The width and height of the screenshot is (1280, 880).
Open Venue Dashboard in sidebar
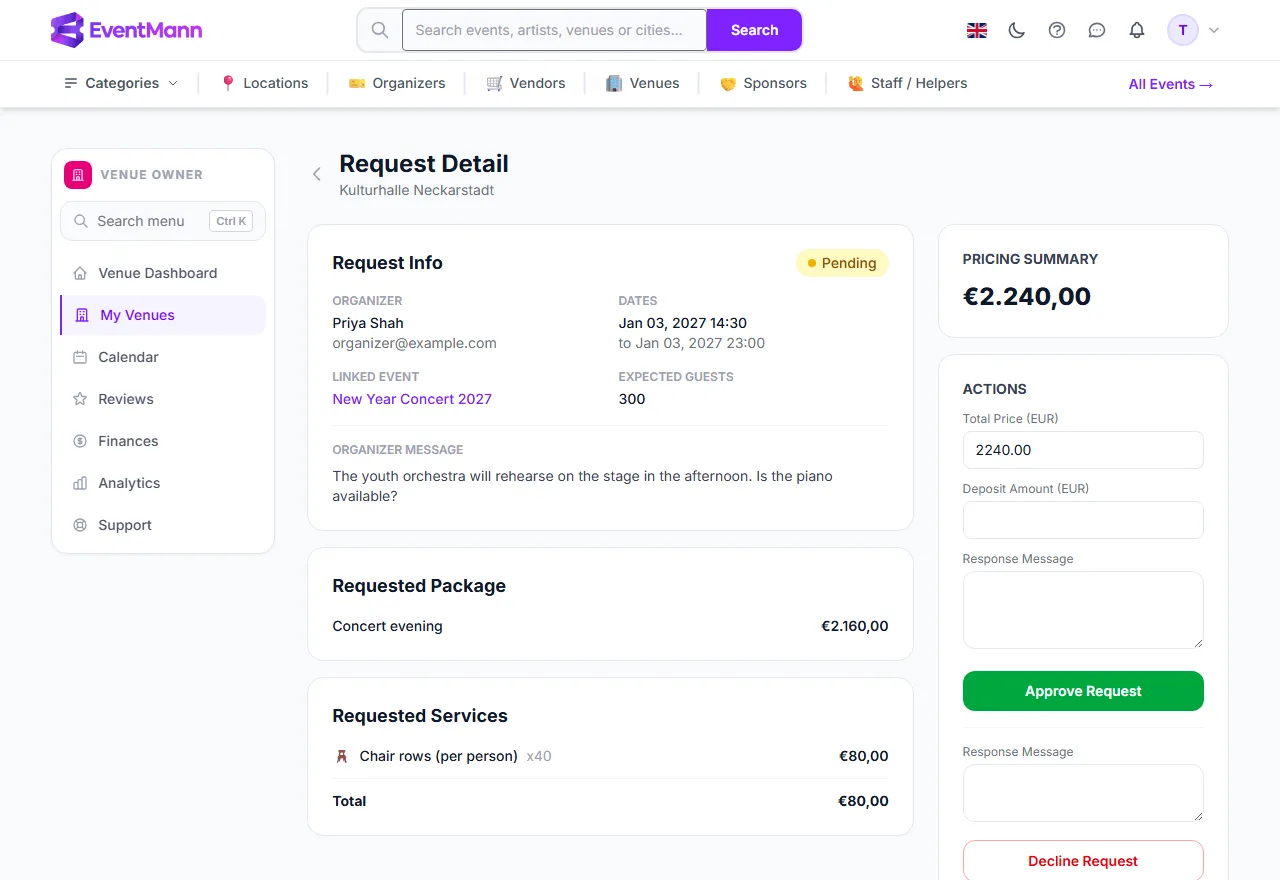[163, 273]
